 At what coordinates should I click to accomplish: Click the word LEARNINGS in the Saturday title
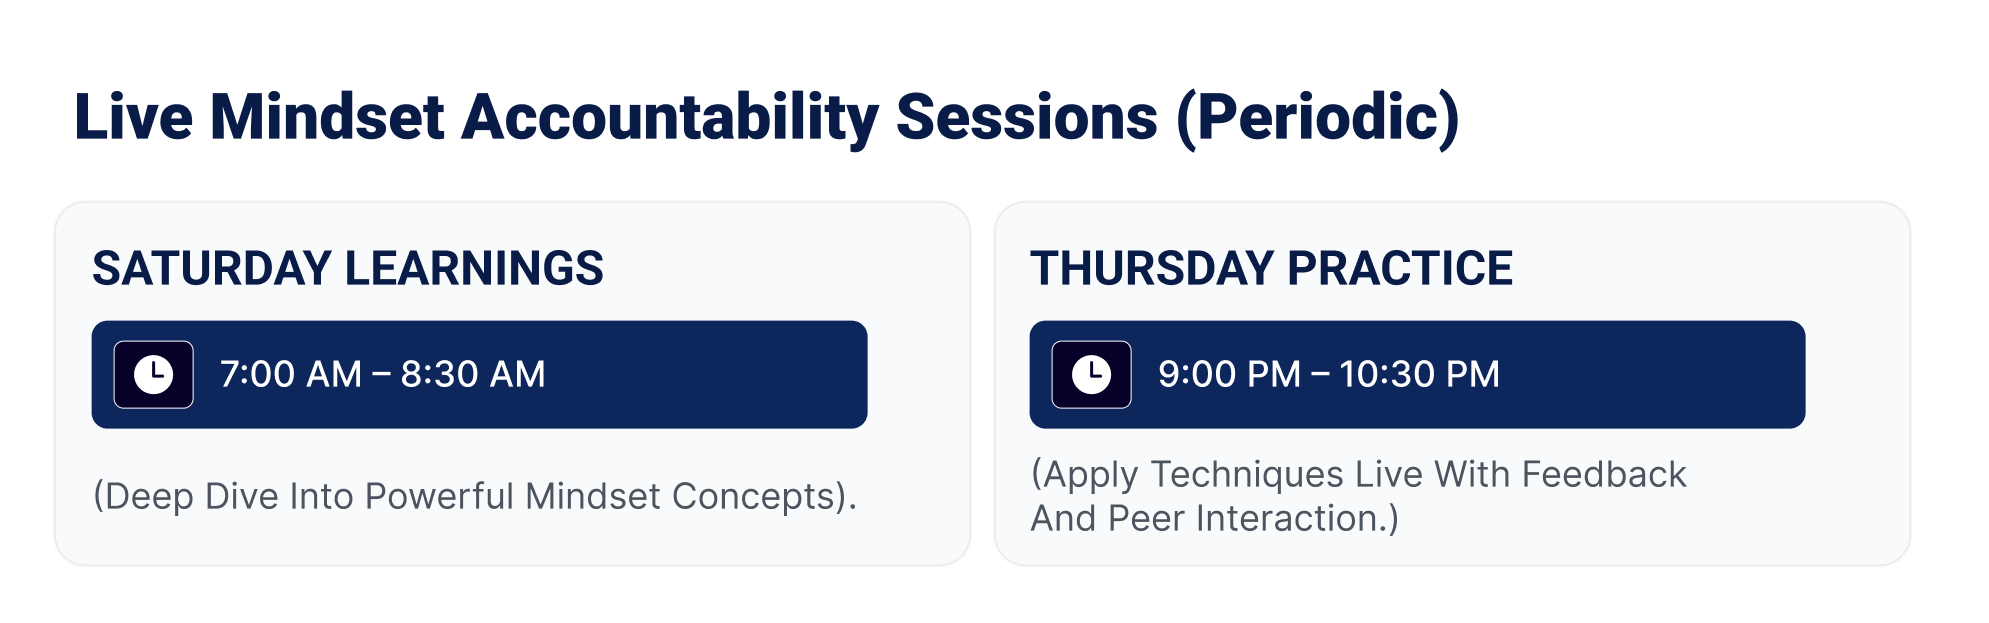click(x=474, y=268)
